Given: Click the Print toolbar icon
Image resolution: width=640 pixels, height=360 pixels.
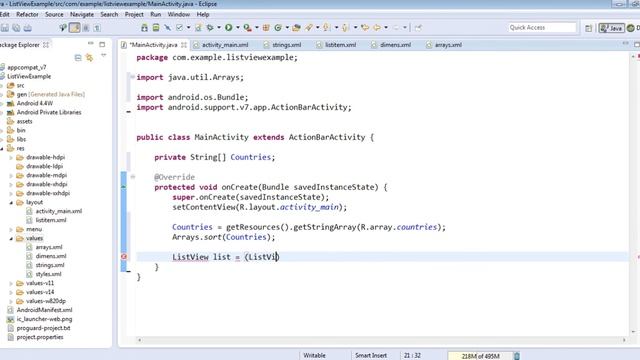Looking at the screenshot, I should (x=28, y=28).
